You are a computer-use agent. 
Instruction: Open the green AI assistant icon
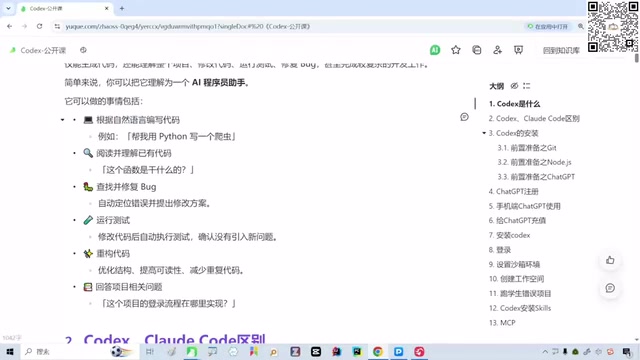coord(435,50)
